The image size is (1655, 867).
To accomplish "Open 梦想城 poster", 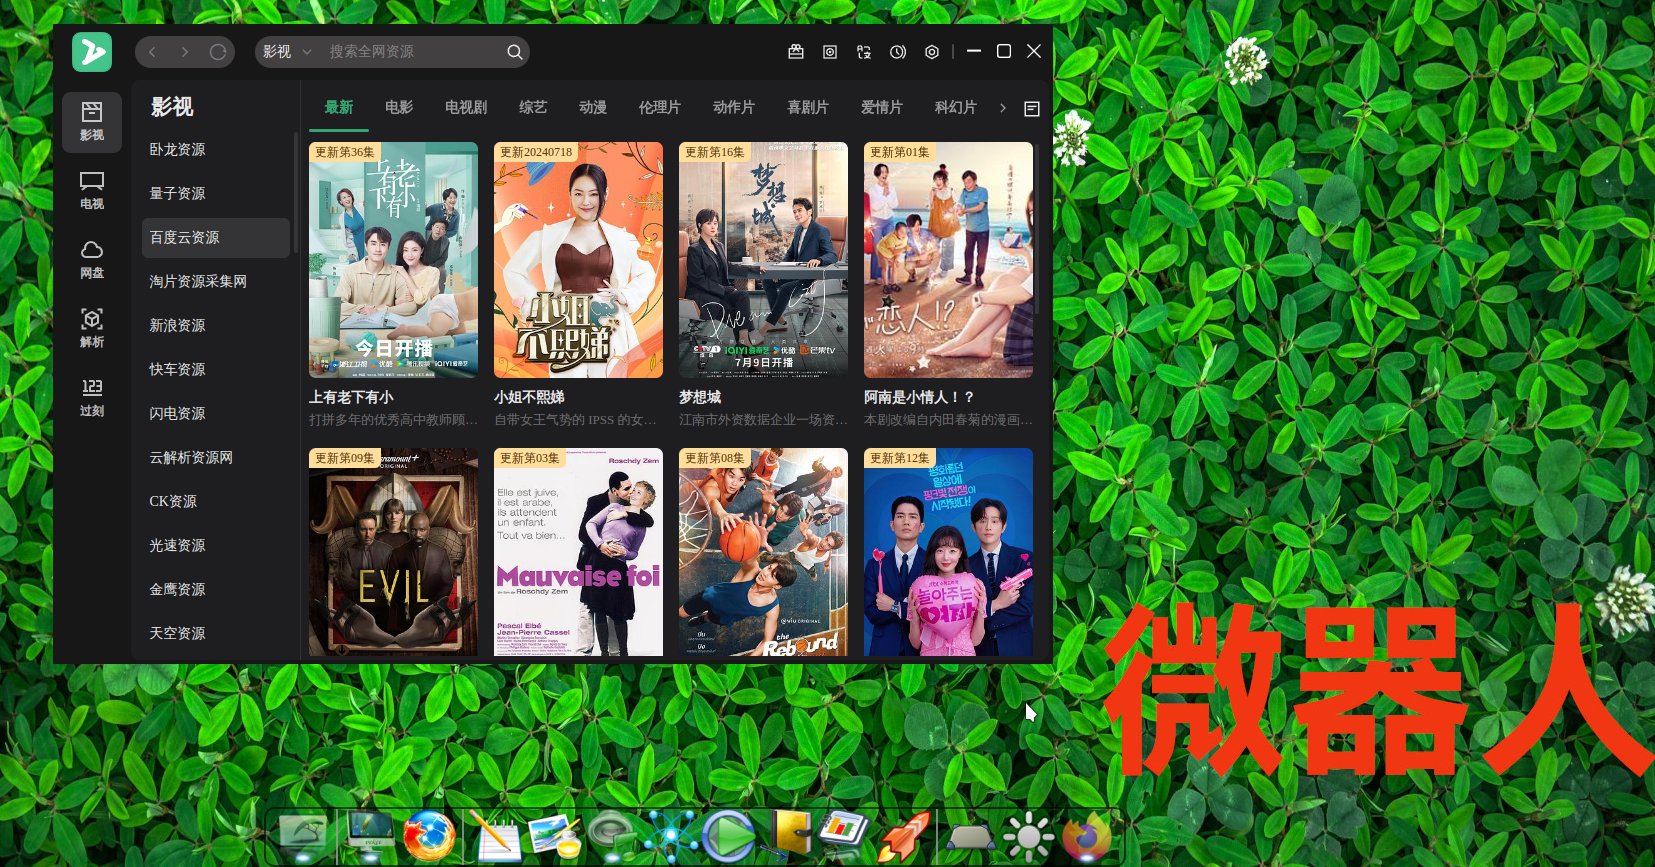I will pos(763,260).
